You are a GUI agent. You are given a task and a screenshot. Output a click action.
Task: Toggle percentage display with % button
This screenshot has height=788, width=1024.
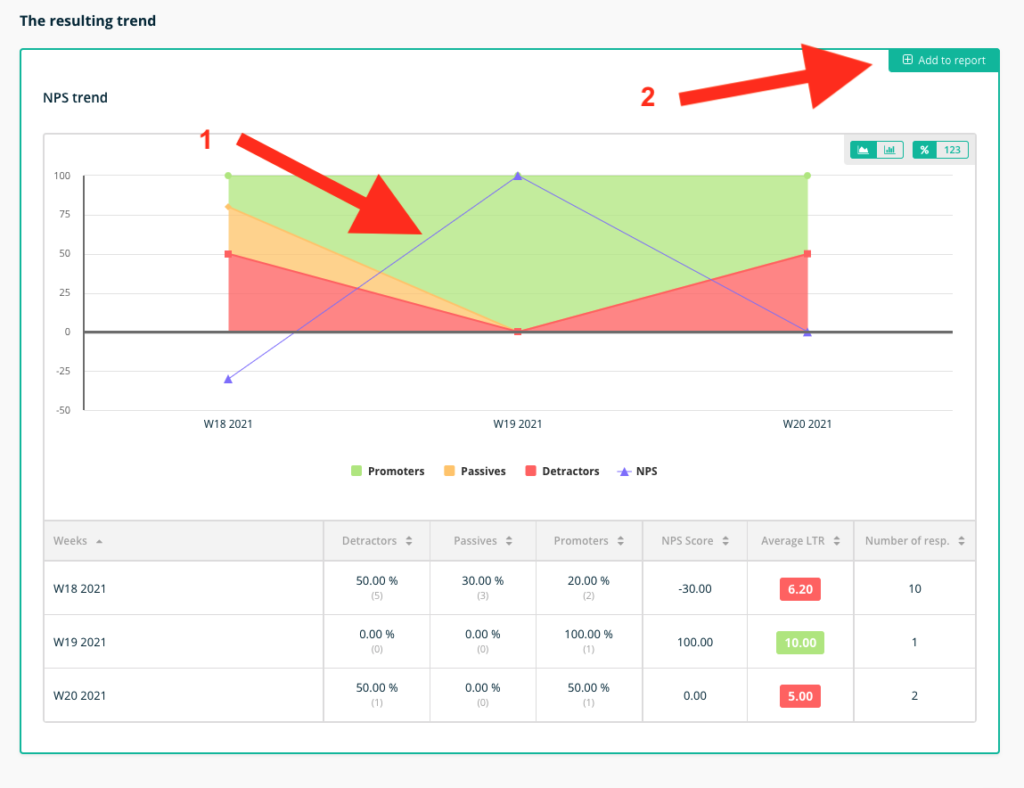tap(924, 150)
